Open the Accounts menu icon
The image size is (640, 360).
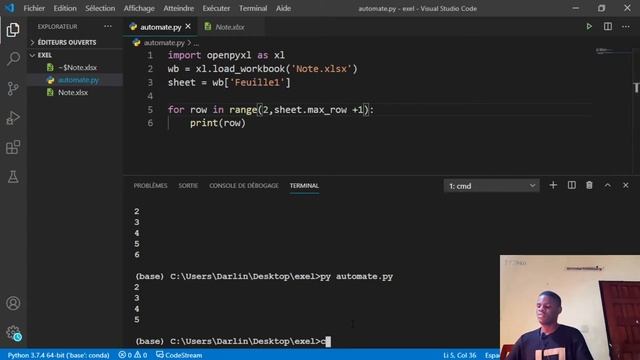click(13, 303)
